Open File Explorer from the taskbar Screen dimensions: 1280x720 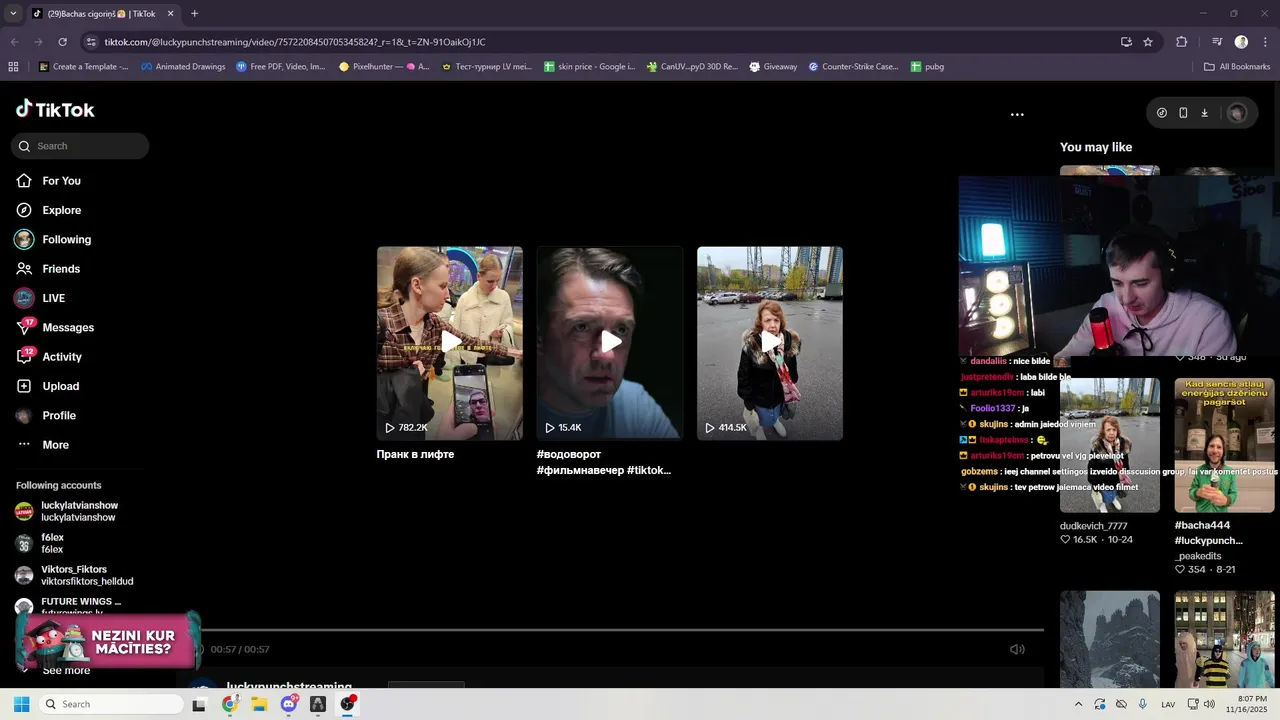coord(259,704)
